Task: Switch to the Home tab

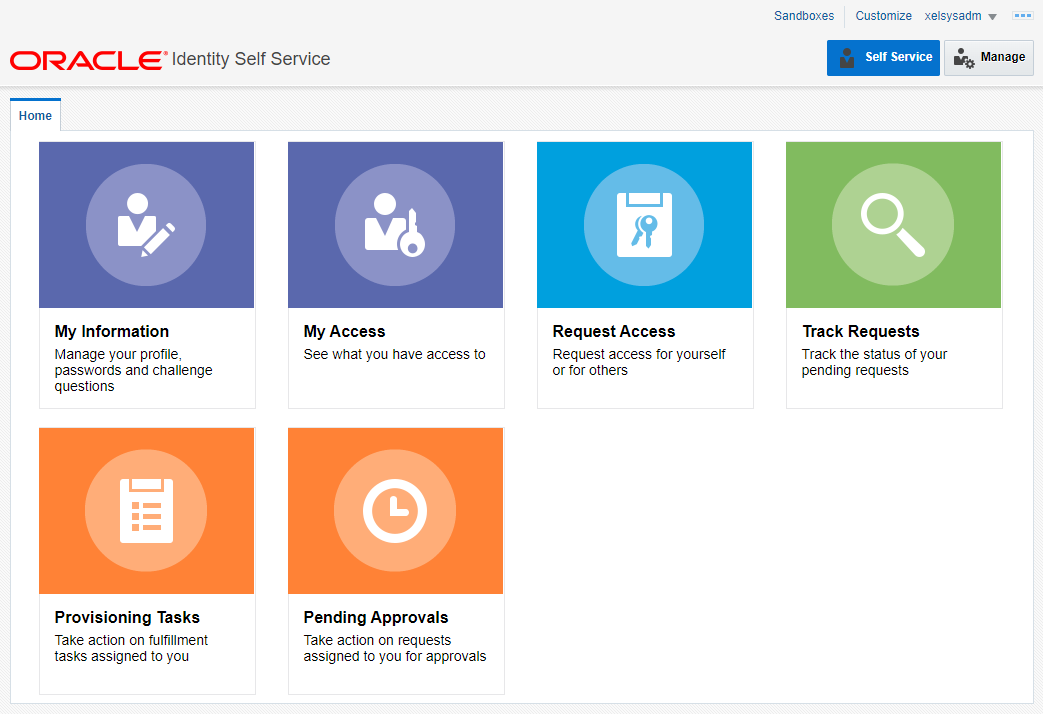Action: (35, 116)
